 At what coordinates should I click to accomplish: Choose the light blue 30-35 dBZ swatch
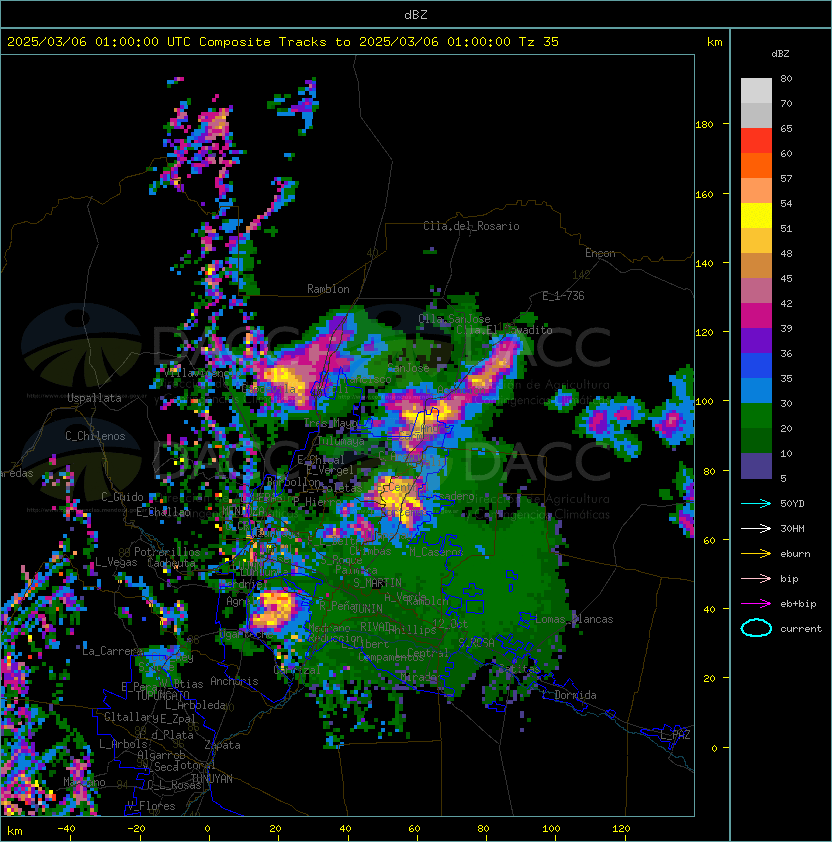coord(756,391)
